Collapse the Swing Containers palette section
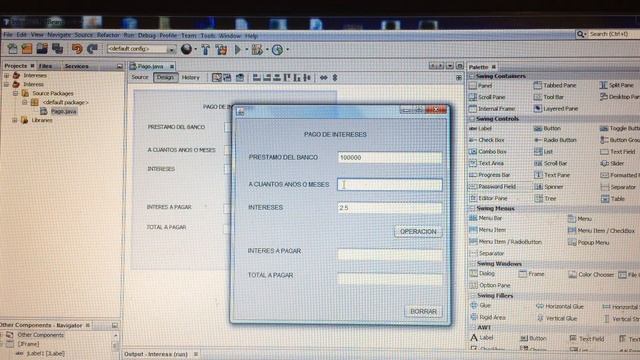 (x=472, y=76)
